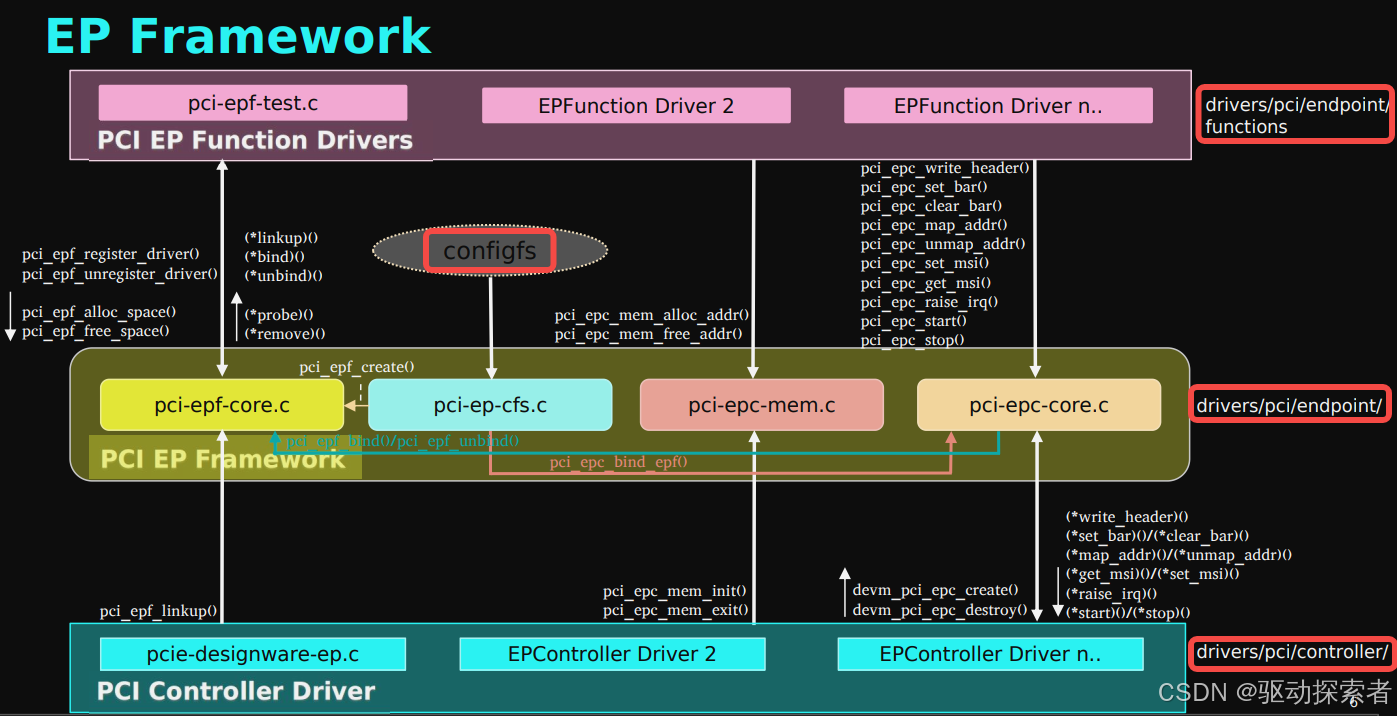This screenshot has height=716, width=1397.
Task: Click pci_epc_map_addr() text
Action: pyautogui.click(x=934, y=225)
